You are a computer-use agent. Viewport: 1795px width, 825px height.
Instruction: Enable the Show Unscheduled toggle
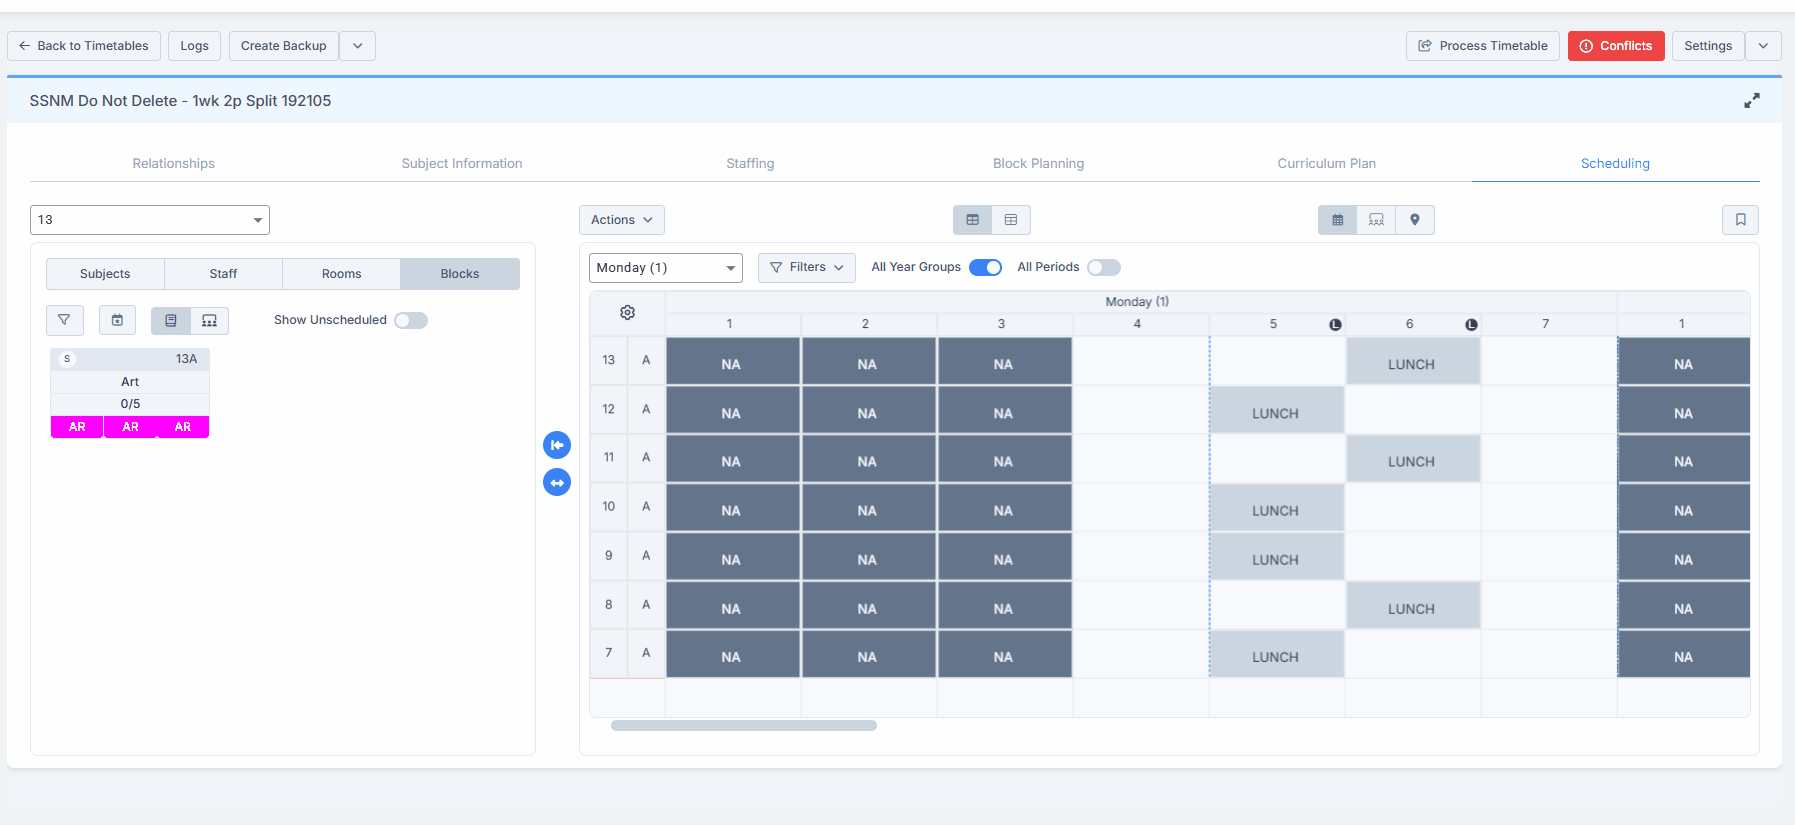click(410, 320)
